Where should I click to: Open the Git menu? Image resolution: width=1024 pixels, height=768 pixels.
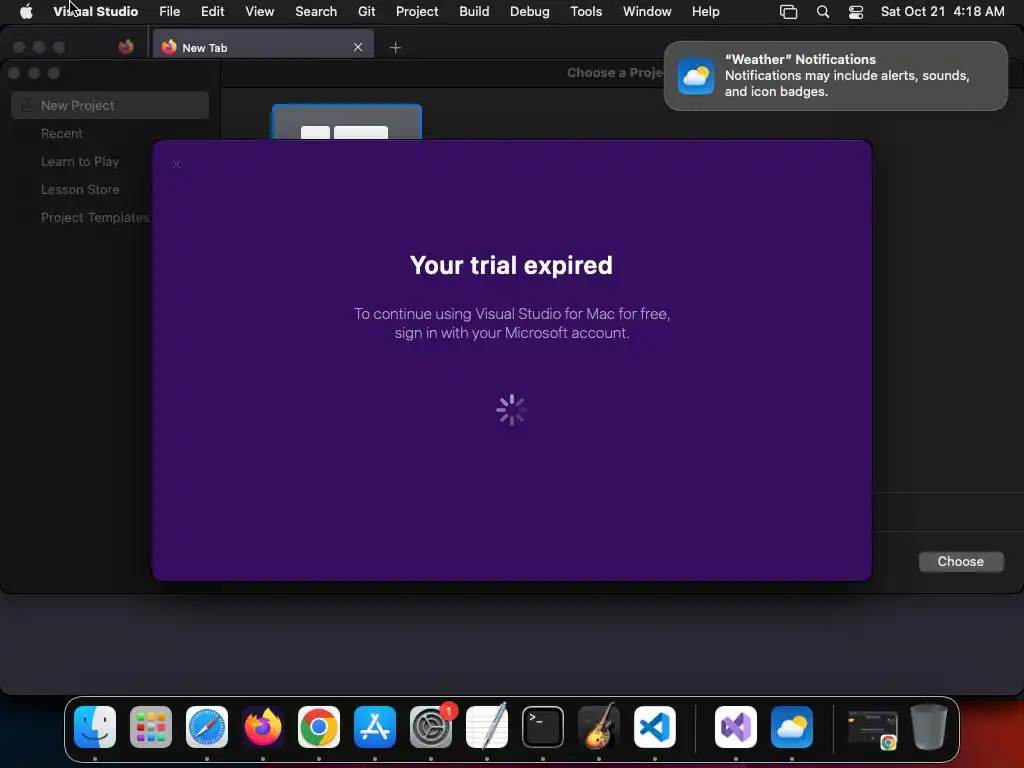pyautogui.click(x=366, y=11)
